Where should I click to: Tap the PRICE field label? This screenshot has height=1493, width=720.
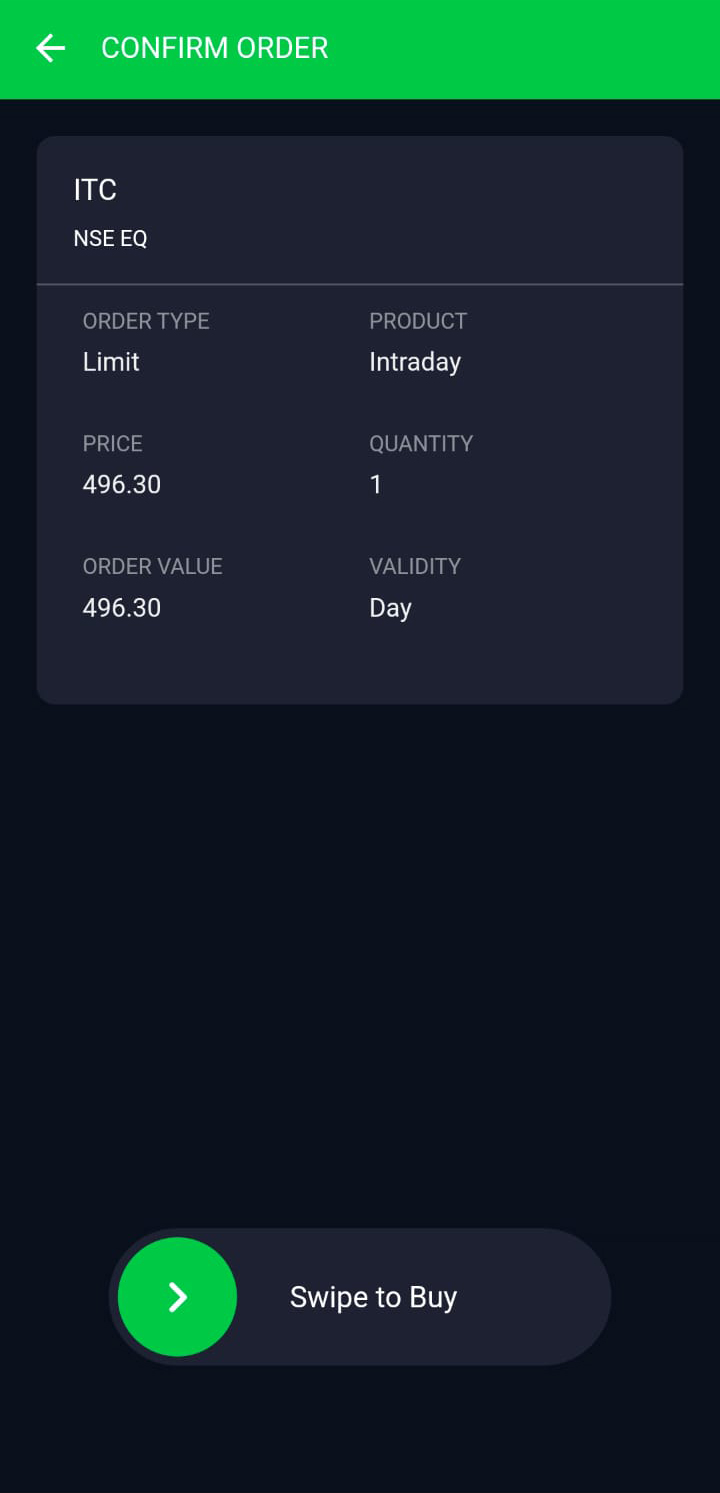tap(113, 443)
